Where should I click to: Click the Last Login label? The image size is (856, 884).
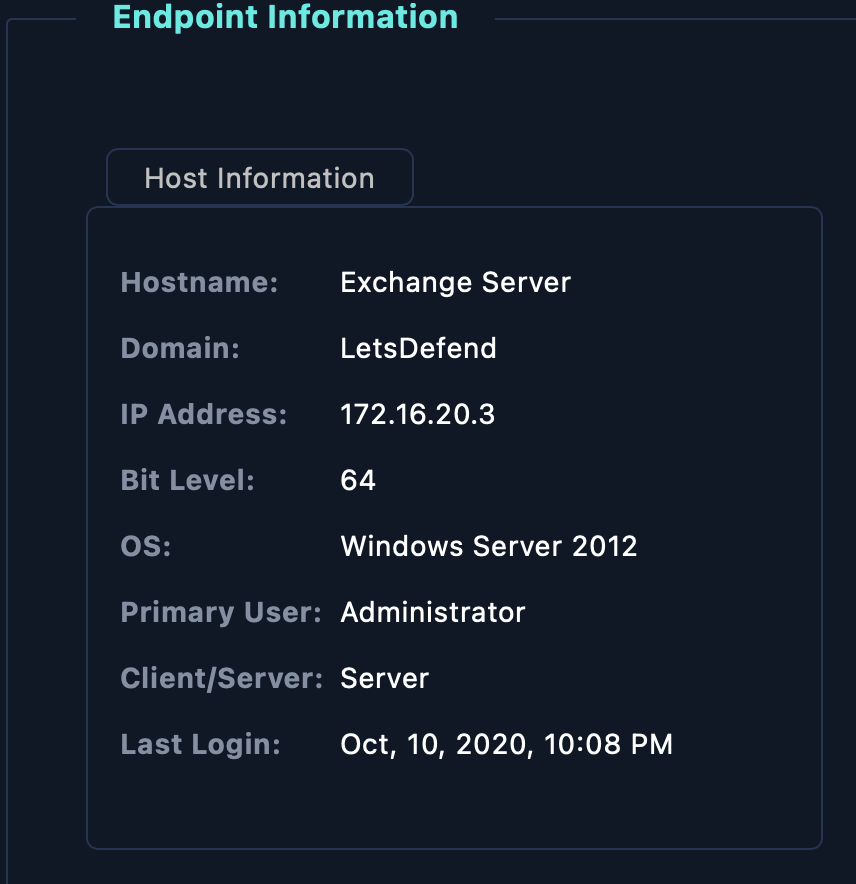click(201, 744)
